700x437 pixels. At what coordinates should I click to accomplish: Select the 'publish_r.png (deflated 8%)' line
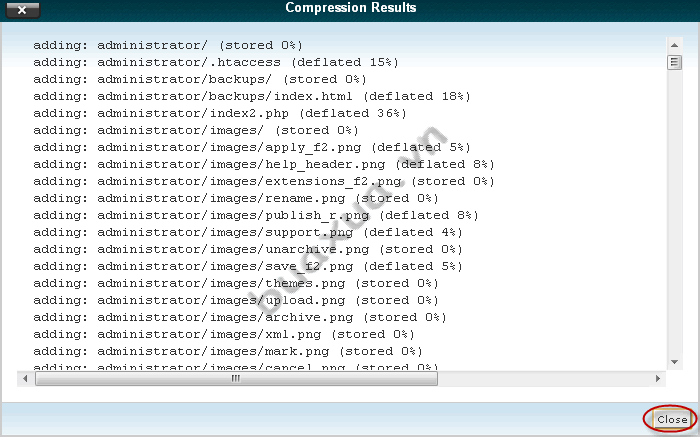click(256, 215)
